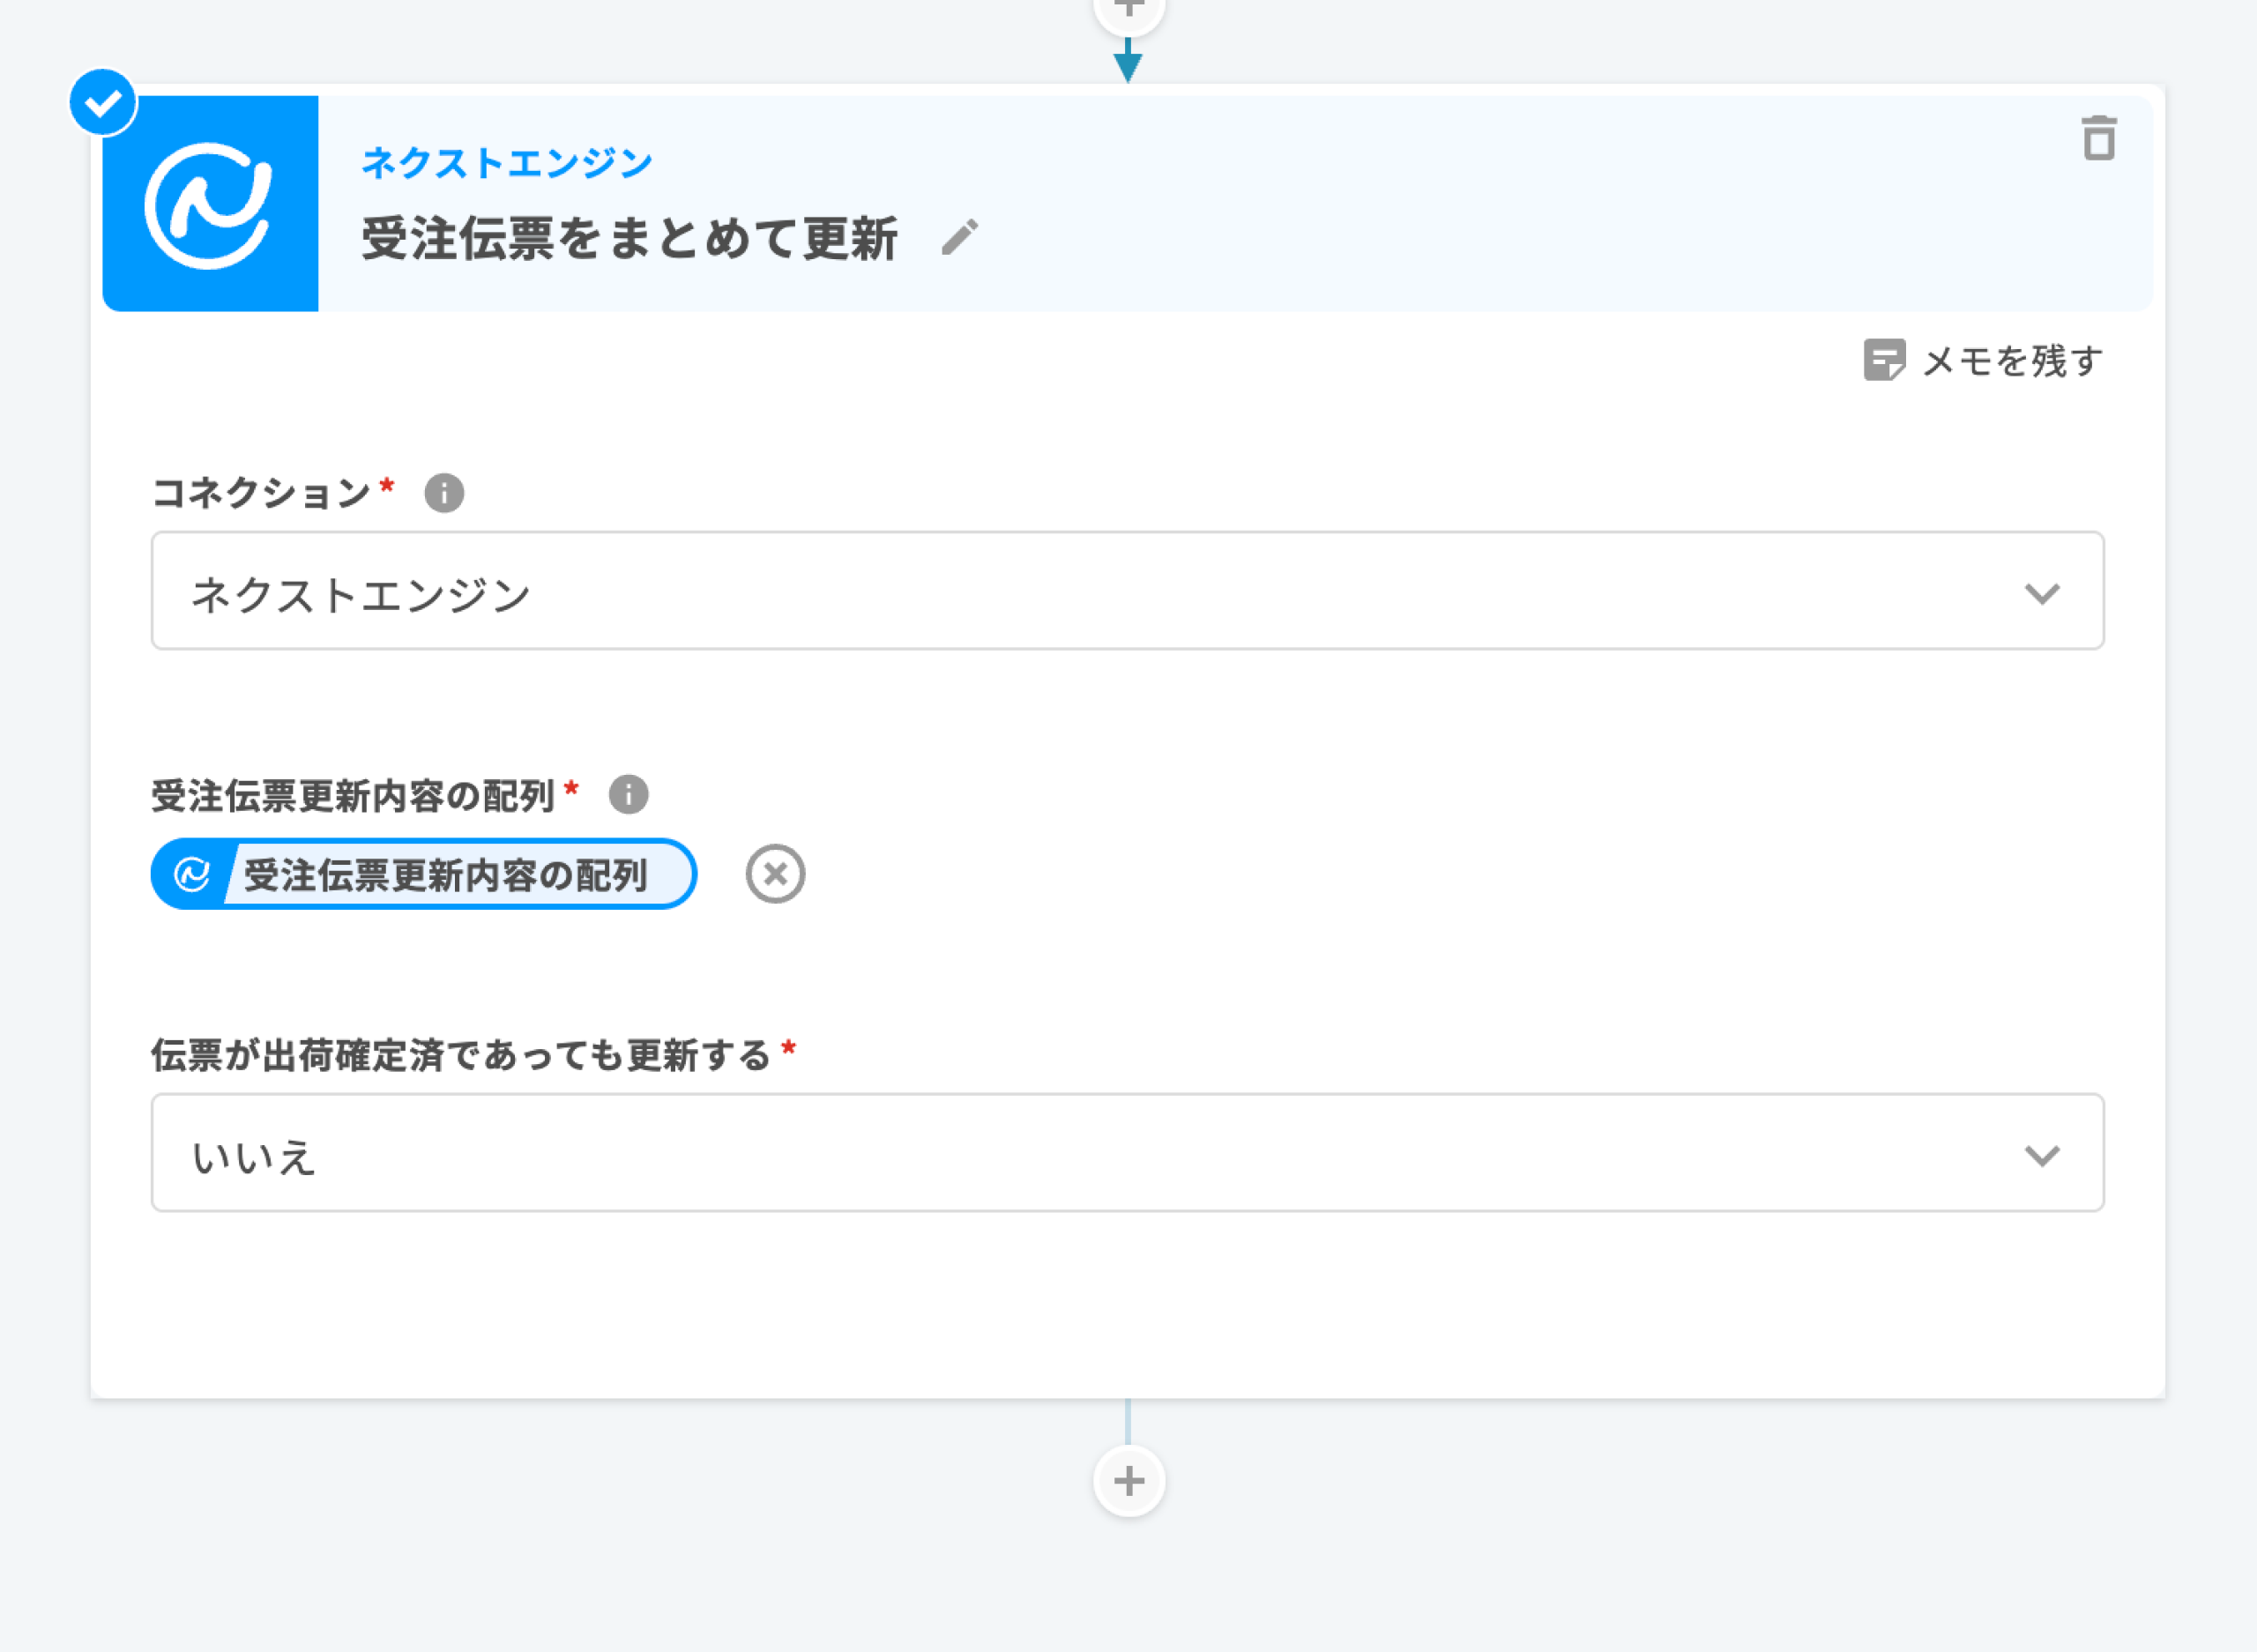The height and width of the screenshot is (1652, 2257).
Task: Select the 受注伝票更新内容の配列 blue pill tag
Action: (x=445, y=875)
